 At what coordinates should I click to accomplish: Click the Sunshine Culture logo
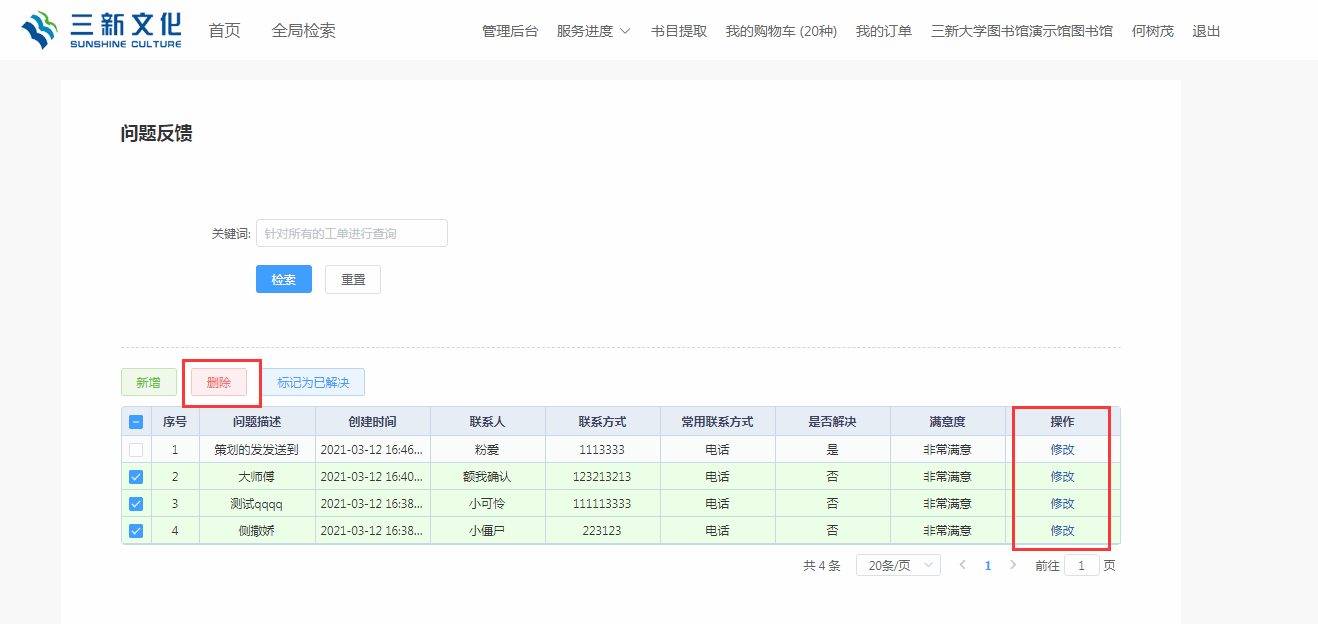point(101,30)
